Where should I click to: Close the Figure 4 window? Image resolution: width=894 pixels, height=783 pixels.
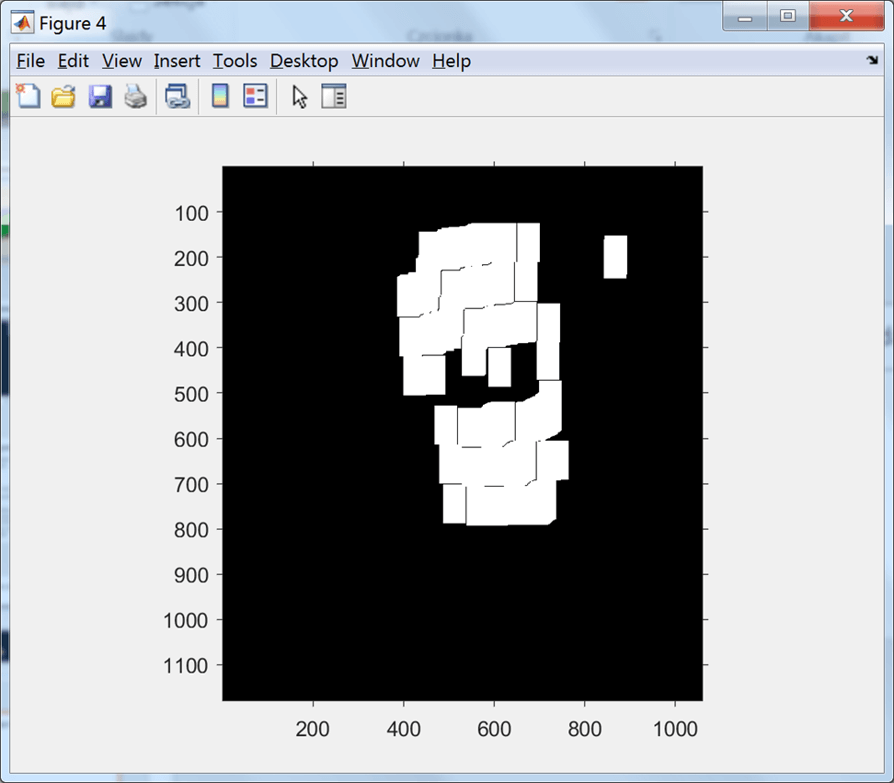(x=846, y=16)
